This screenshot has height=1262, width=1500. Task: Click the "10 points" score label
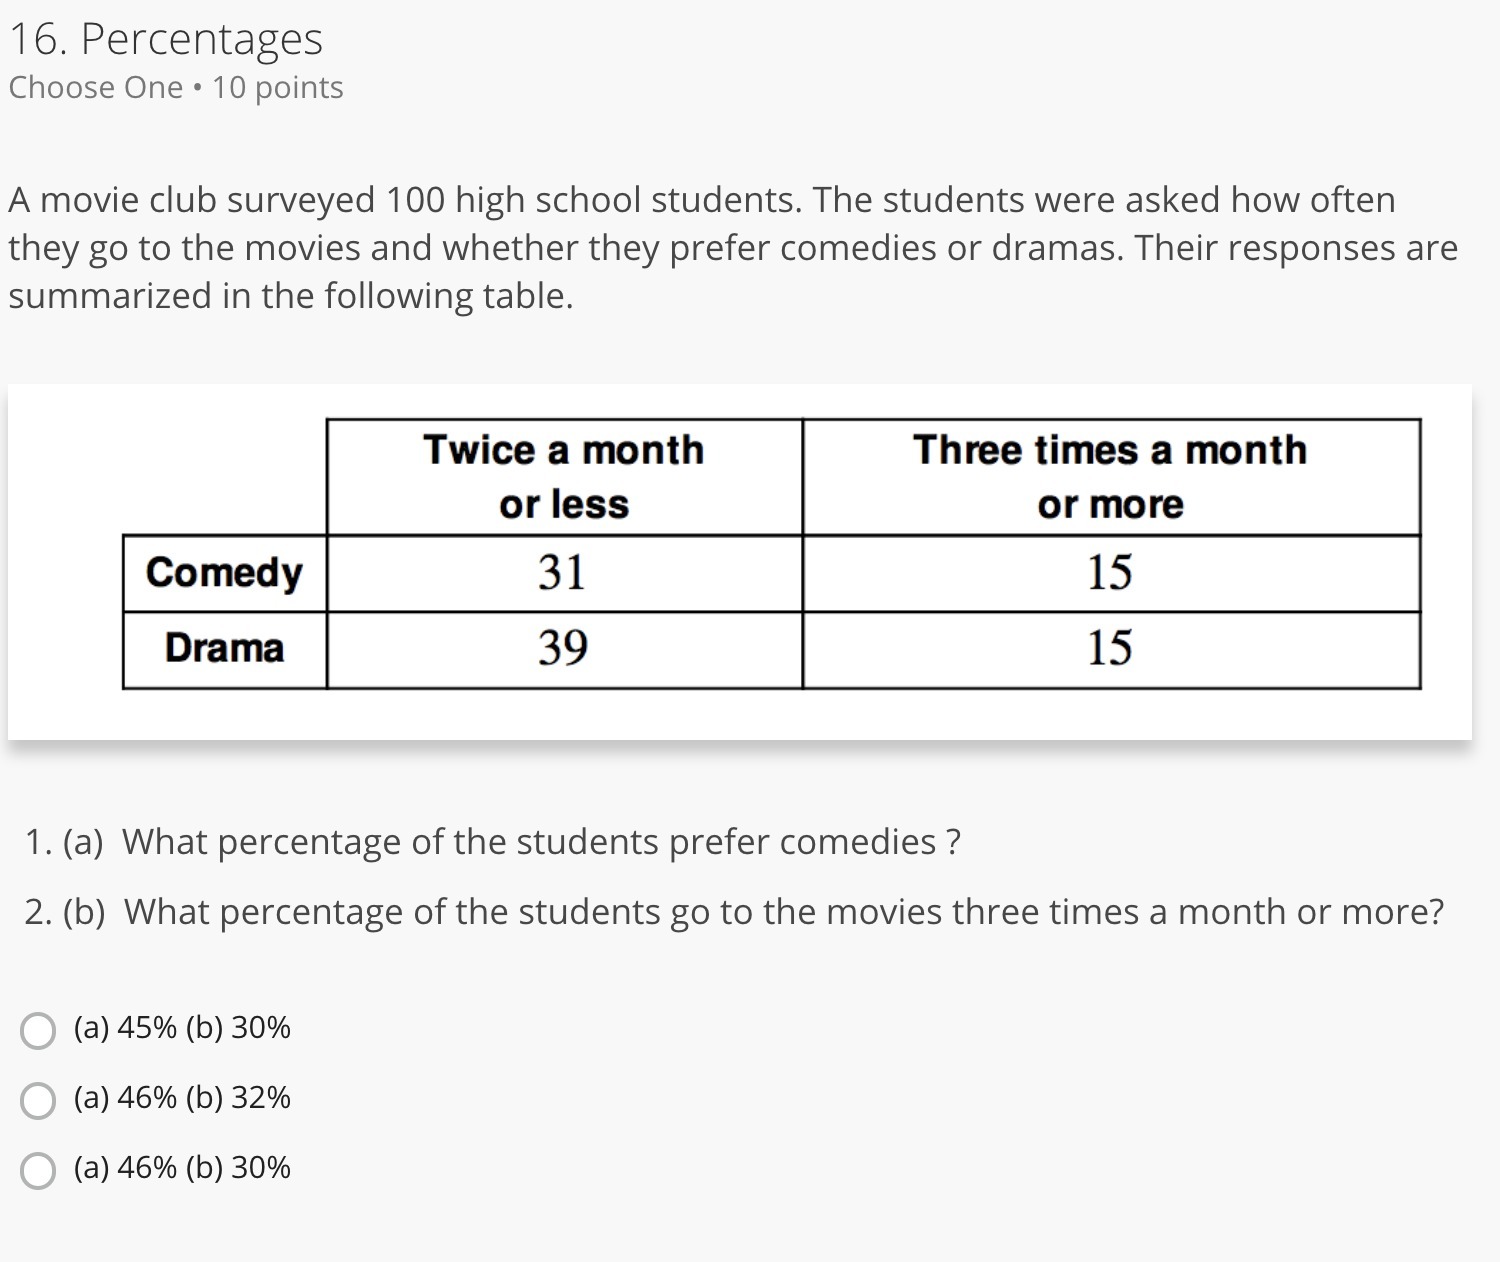[278, 88]
